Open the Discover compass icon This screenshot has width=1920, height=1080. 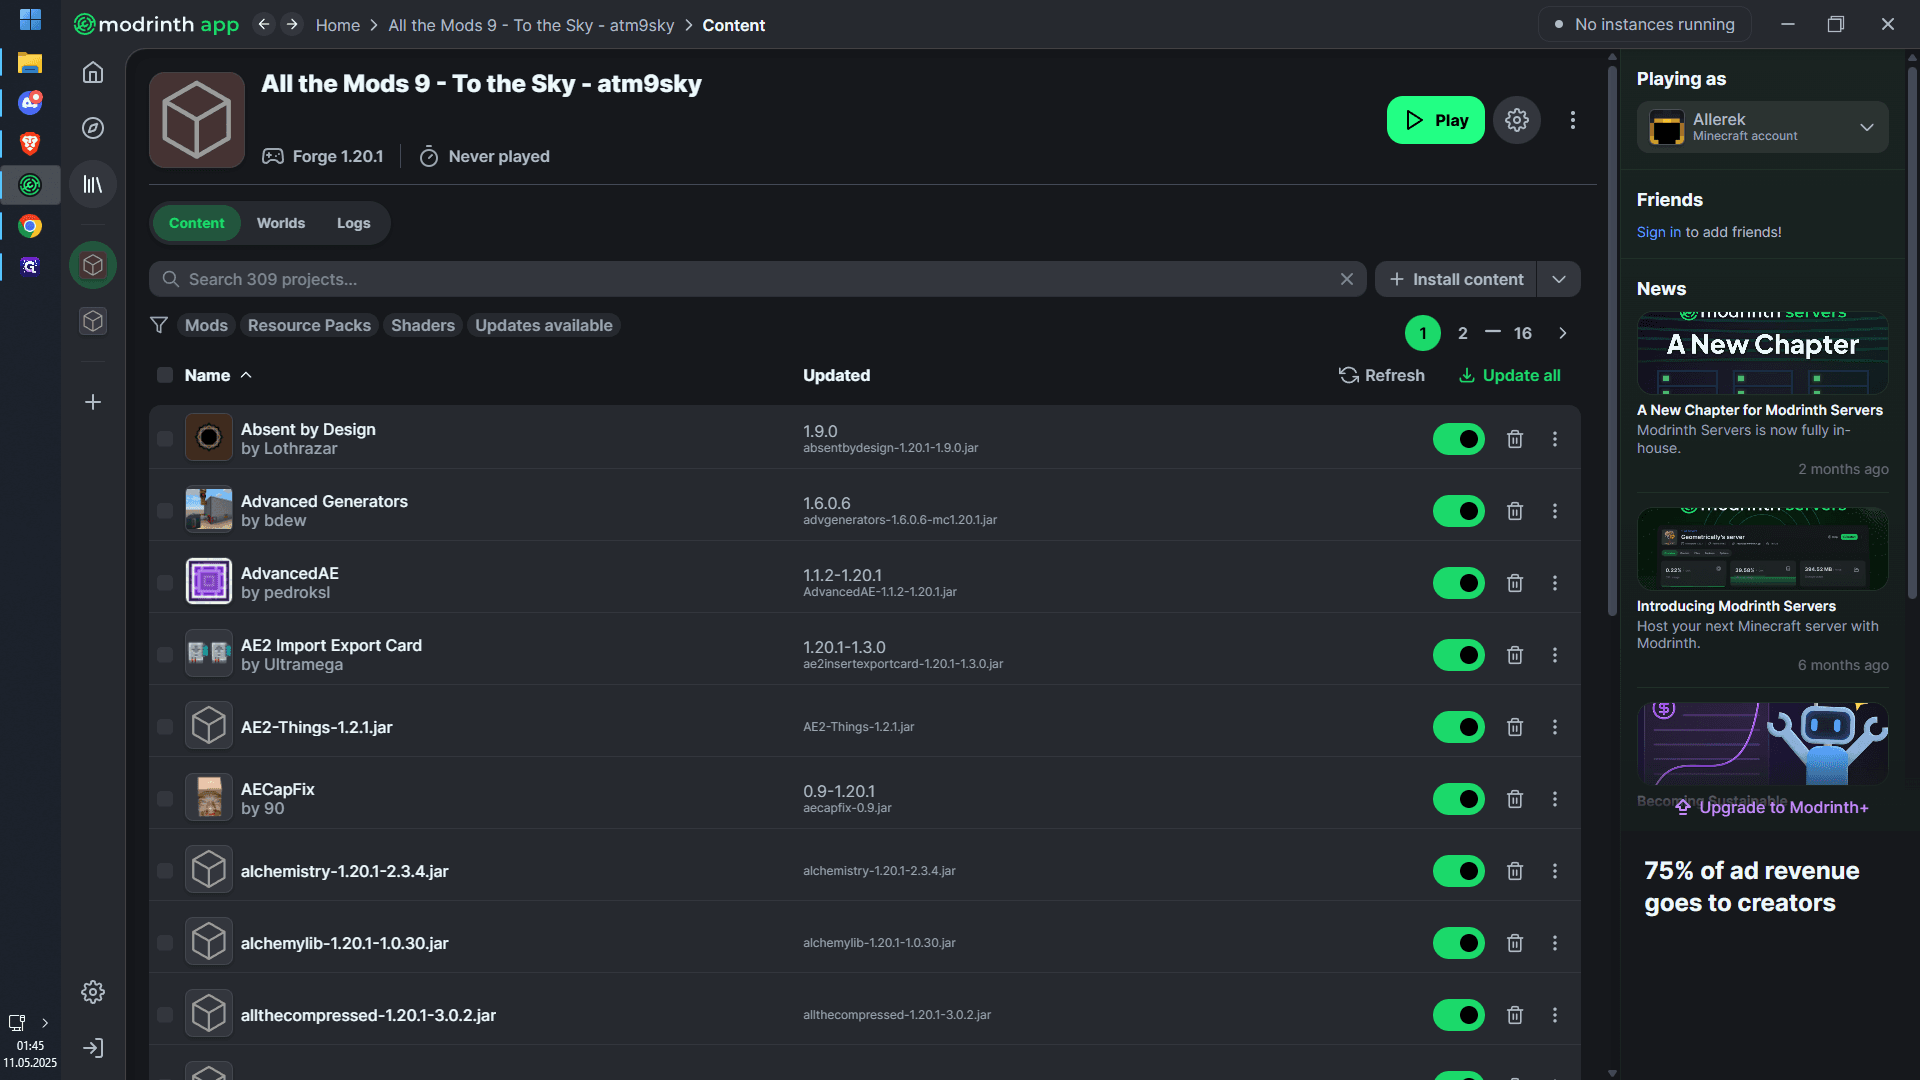coord(93,128)
